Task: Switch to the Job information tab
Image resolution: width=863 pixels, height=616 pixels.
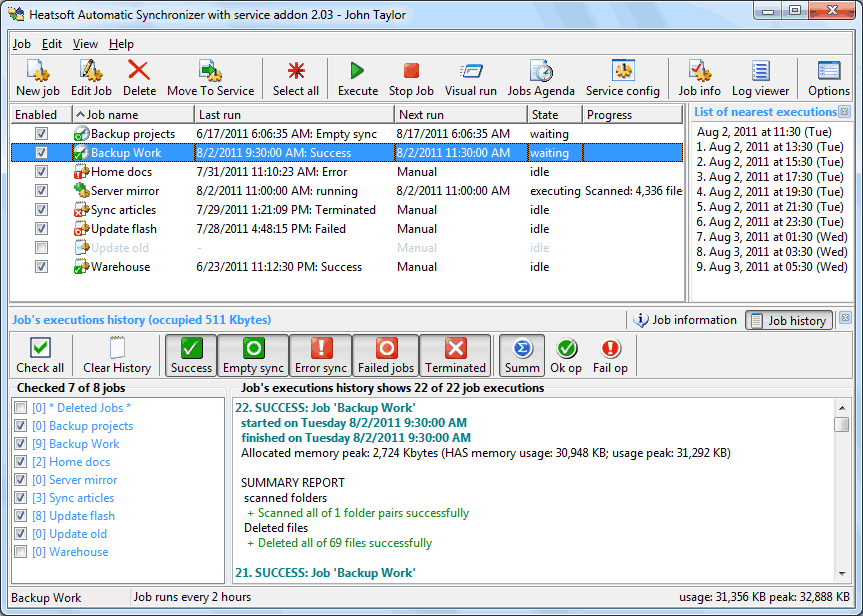Action: (x=686, y=320)
